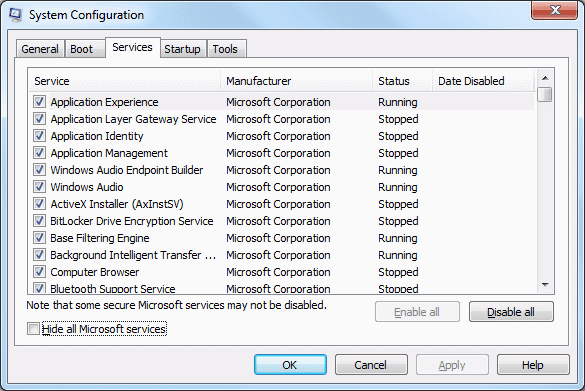Select the Application Layer Gateway Service name
Viewport: 585px width, 391px height.
tap(134, 119)
